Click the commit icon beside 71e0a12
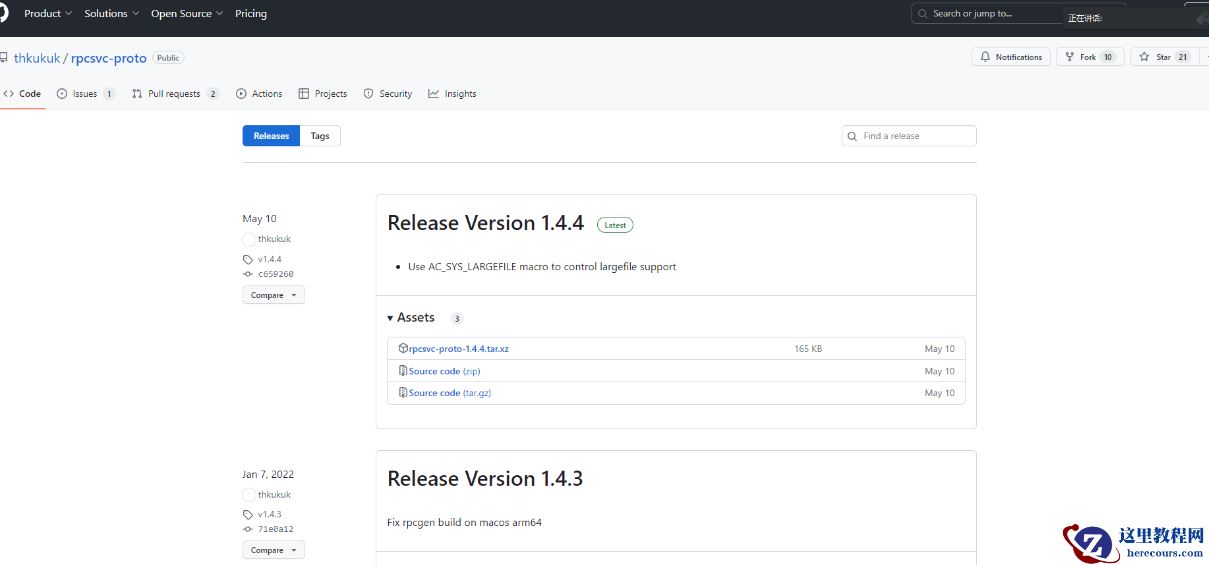Image resolution: width=1209 pixels, height=565 pixels. [x=248, y=530]
